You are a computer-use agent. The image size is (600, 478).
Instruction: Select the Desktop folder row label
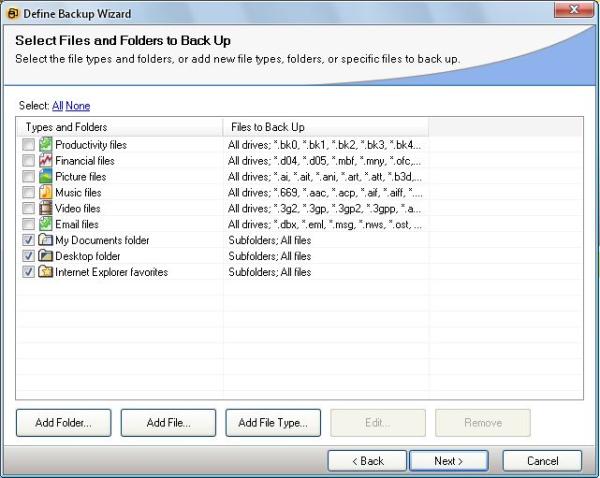pos(88,256)
